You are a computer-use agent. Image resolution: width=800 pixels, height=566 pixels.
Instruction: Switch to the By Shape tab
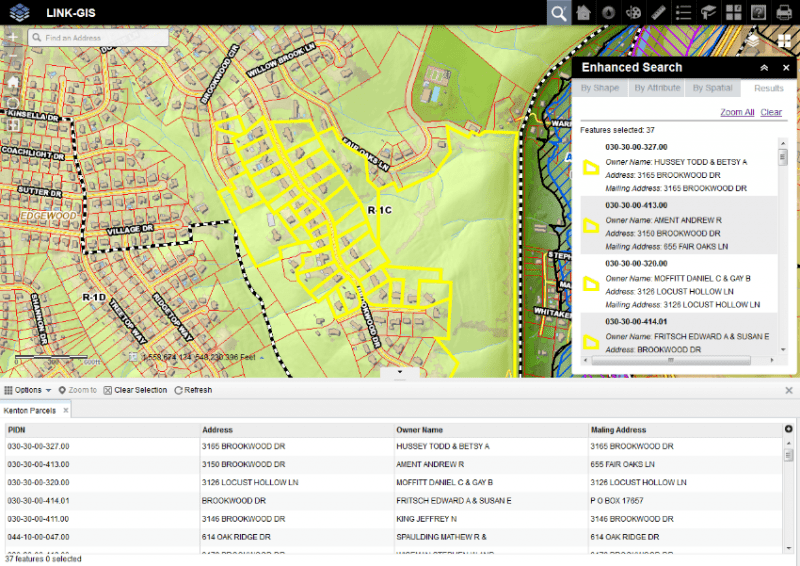[600, 88]
